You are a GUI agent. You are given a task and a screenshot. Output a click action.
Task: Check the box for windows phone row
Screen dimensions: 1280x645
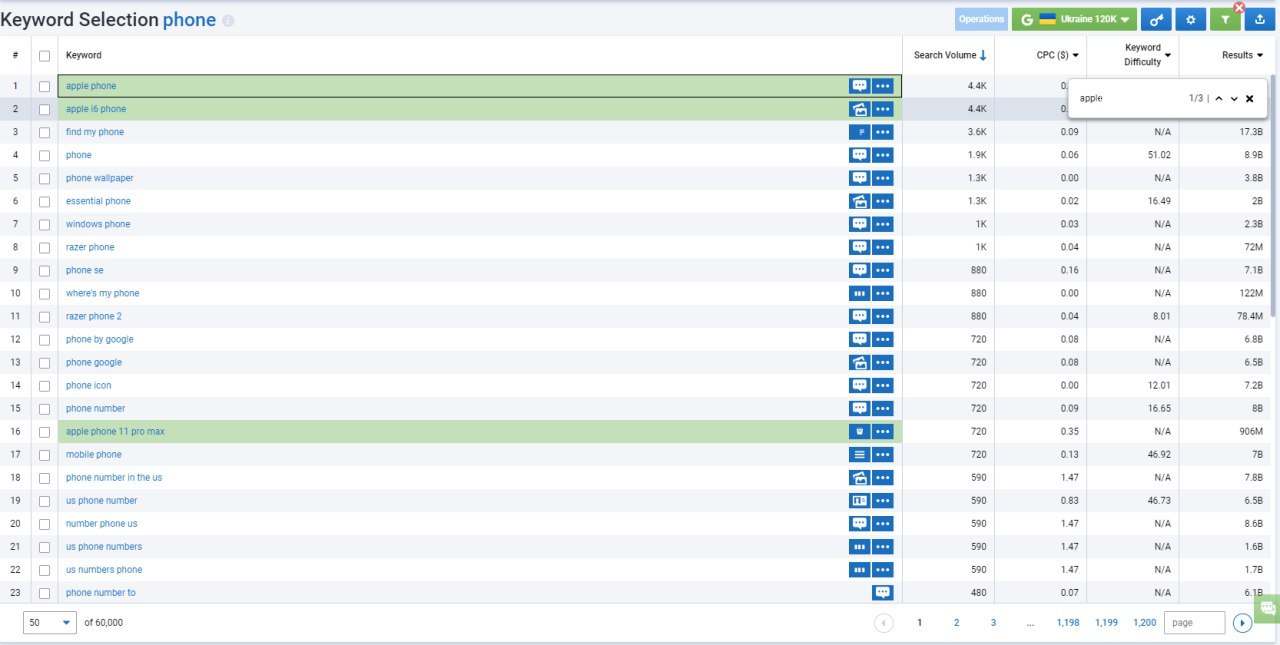tap(44, 225)
